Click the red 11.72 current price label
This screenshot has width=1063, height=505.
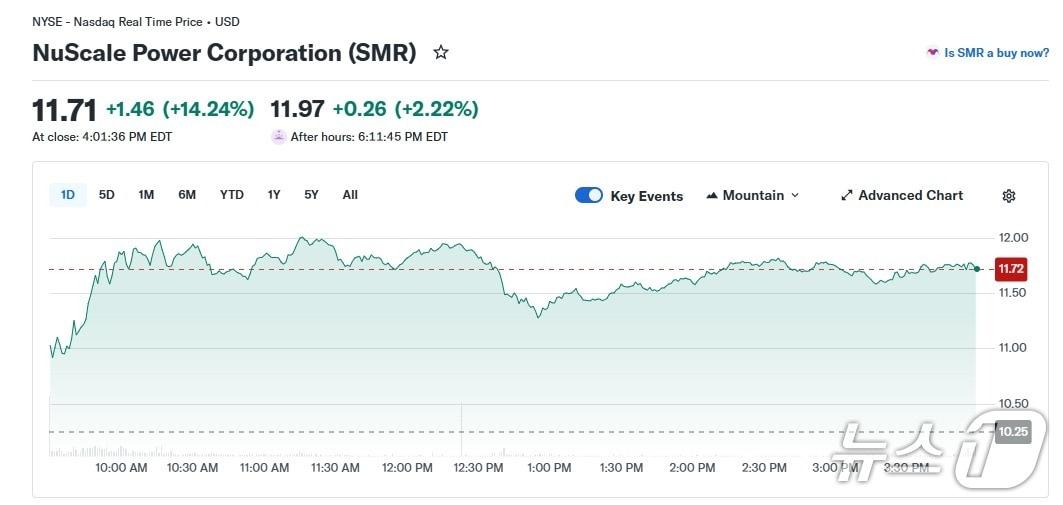pyautogui.click(x=1012, y=269)
